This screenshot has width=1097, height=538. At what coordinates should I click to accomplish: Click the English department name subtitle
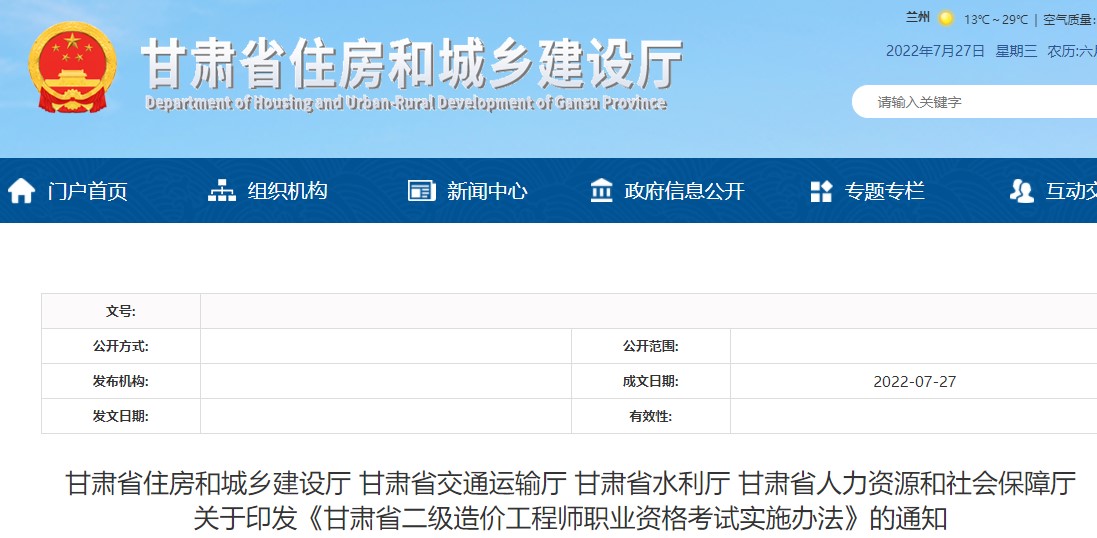405,103
